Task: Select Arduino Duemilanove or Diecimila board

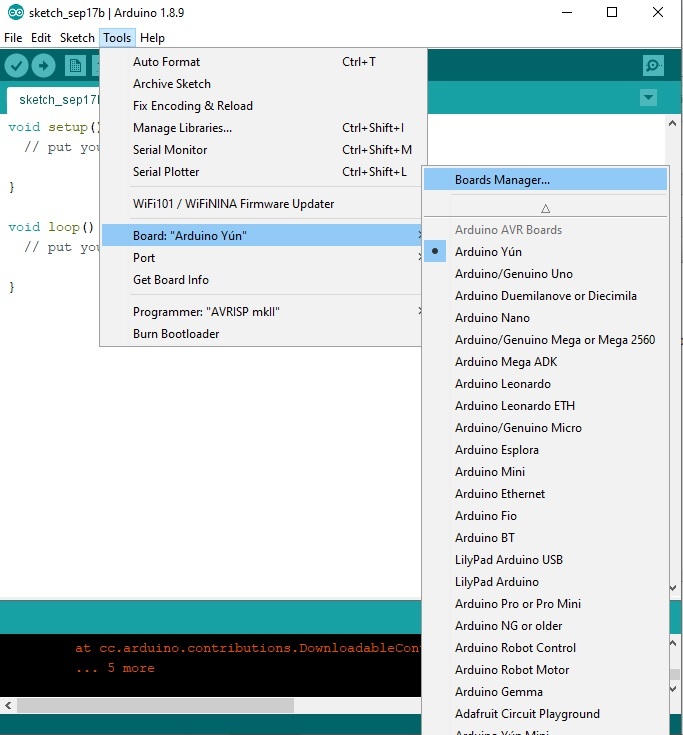Action: point(545,296)
